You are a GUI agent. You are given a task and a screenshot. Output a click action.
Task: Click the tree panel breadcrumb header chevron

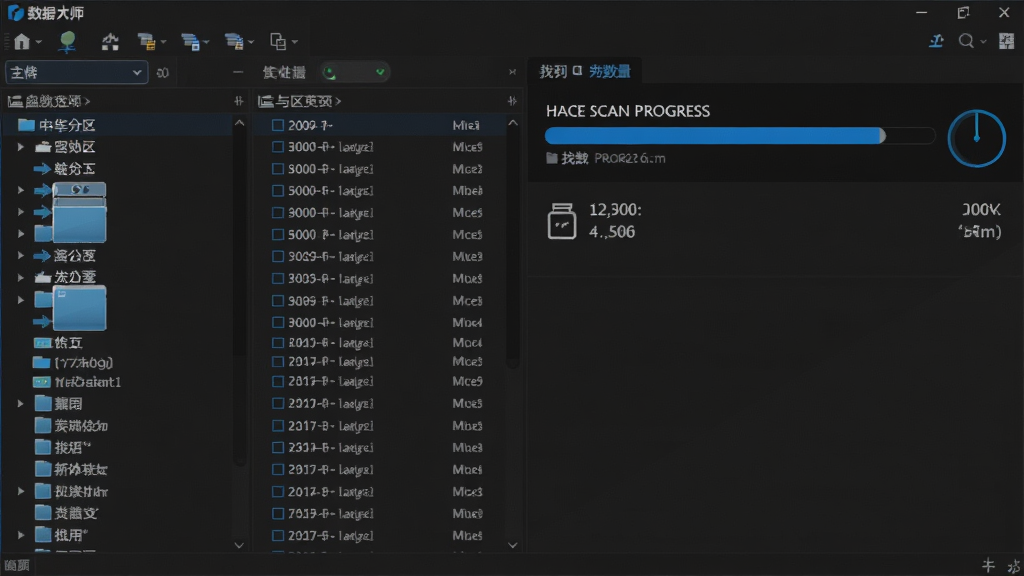[87, 101]
